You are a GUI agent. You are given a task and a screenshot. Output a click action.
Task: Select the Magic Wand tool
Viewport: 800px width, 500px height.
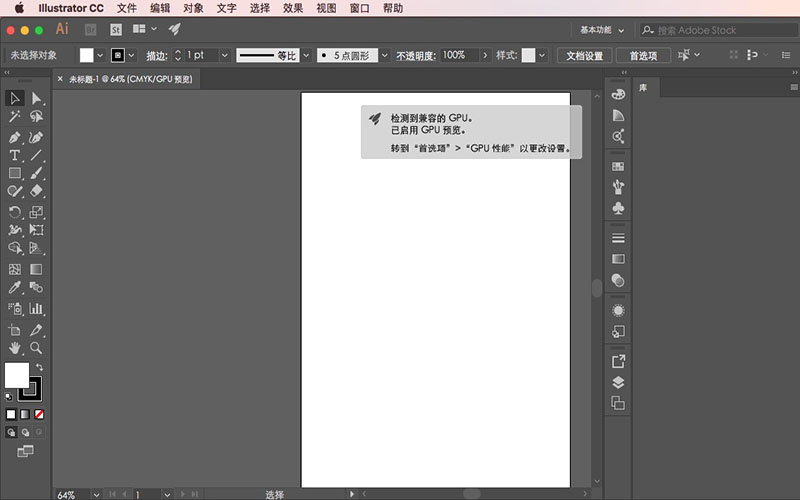[15, 117]
